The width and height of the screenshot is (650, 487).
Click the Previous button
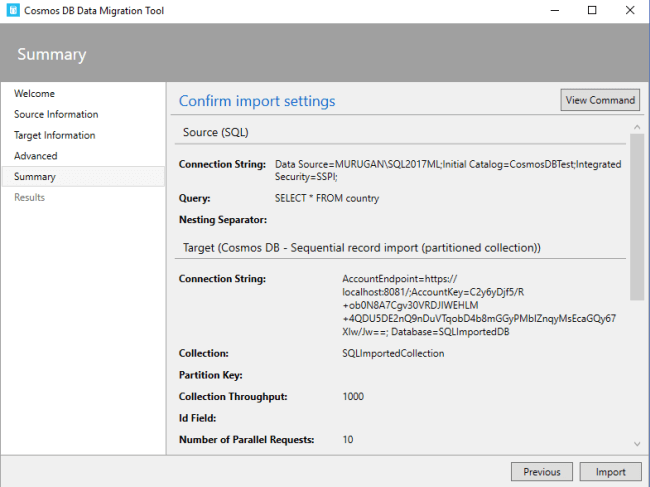(542, 472)
